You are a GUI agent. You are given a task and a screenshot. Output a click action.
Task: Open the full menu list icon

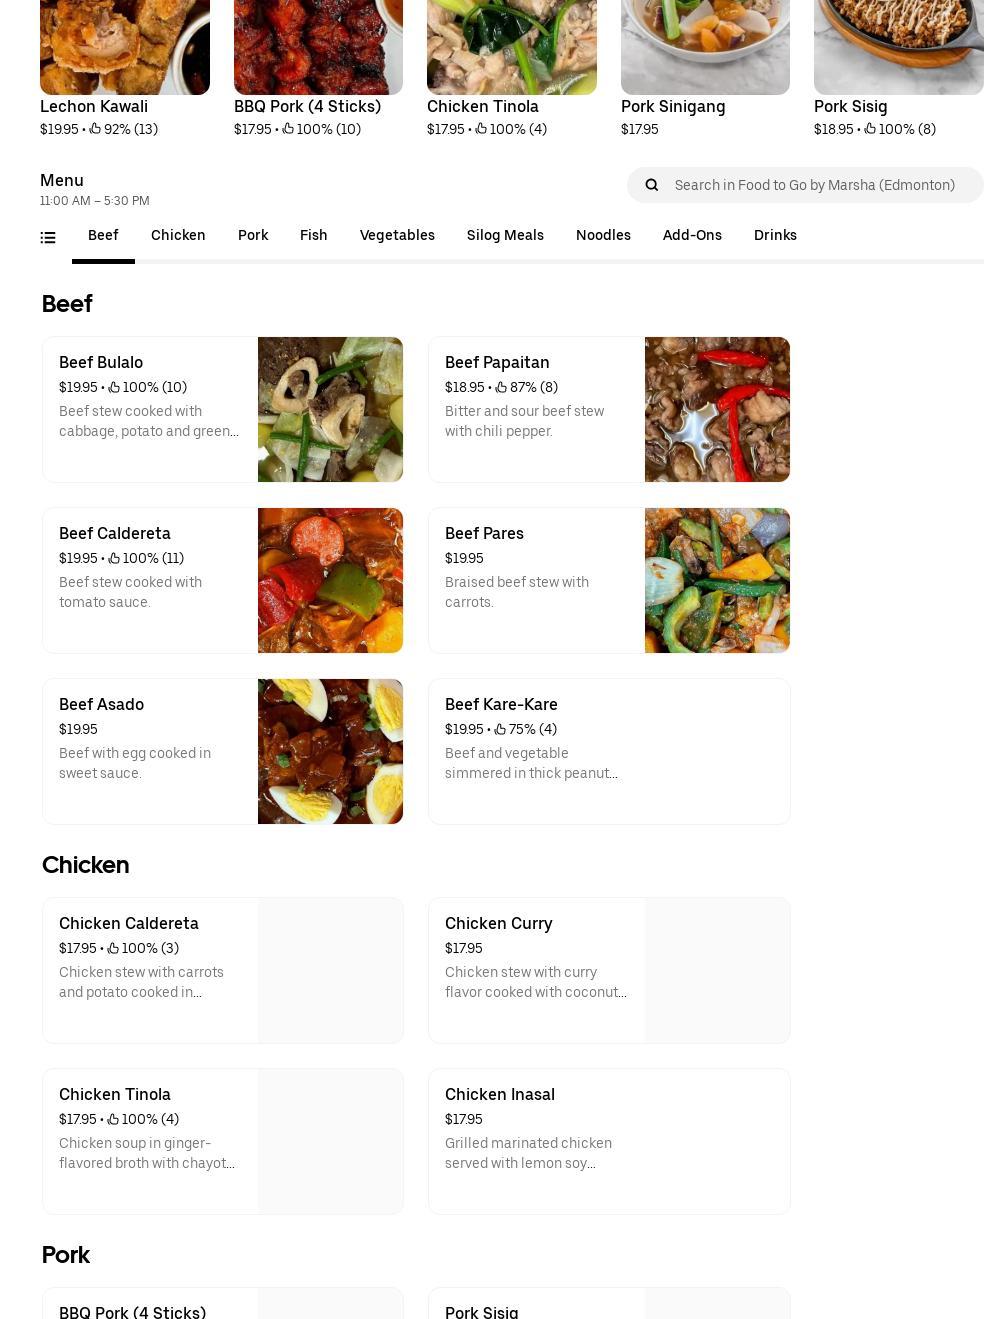point(48,237)
